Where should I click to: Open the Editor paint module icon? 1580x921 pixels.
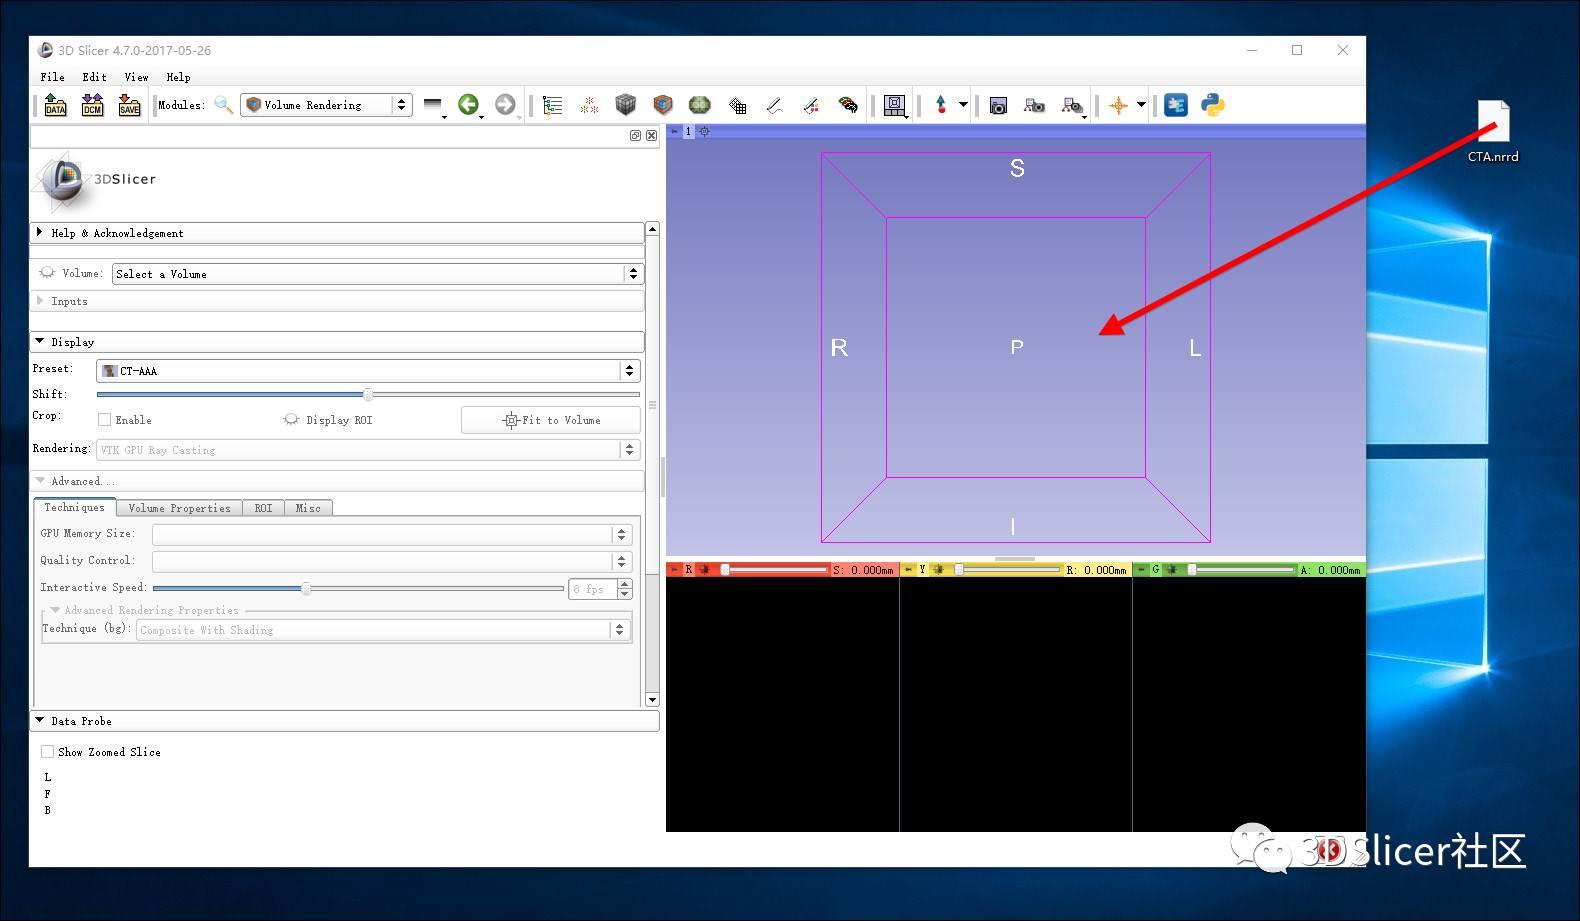811,105
